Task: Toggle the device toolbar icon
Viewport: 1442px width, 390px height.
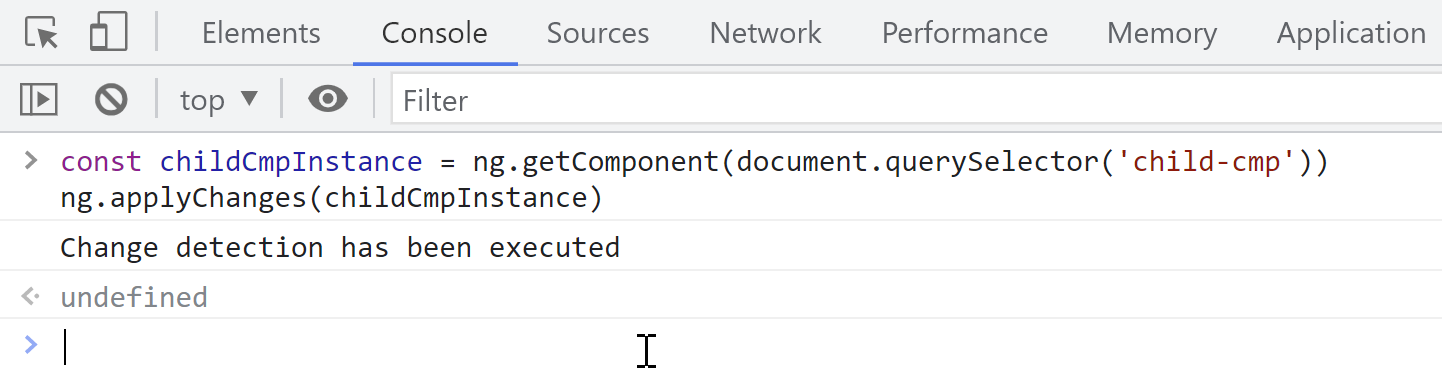Action: pyautogui.click(x=109, y=33)
